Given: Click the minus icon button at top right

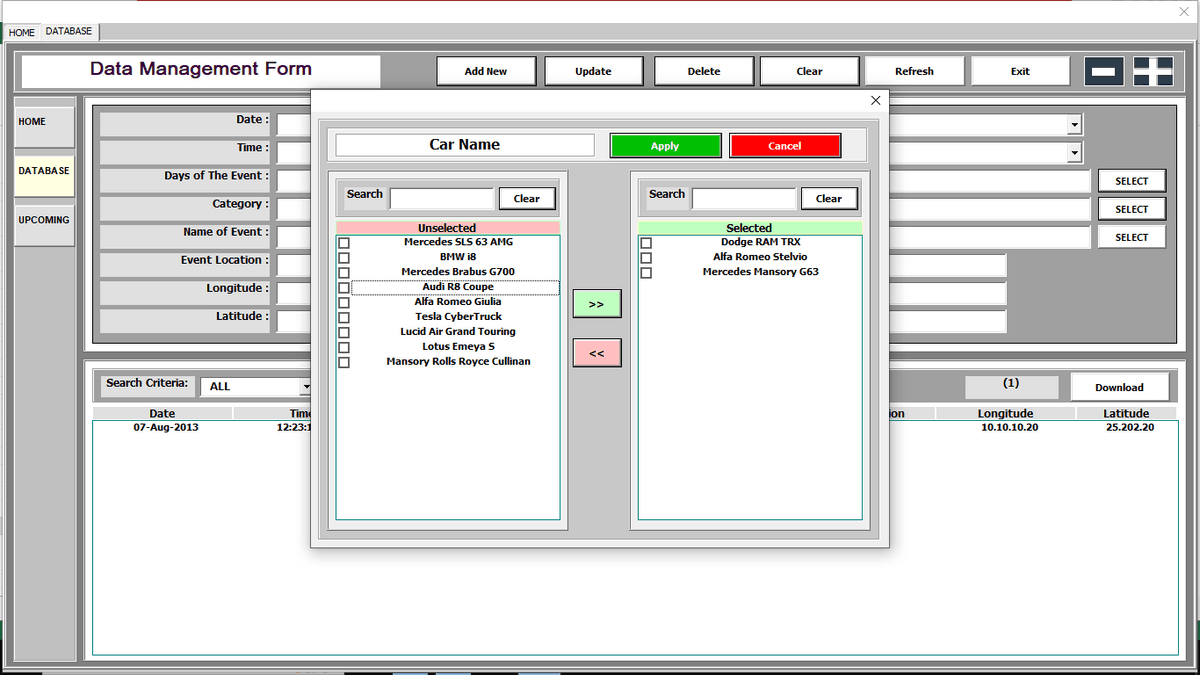Looking at the screenshot, I should 1104,72.
